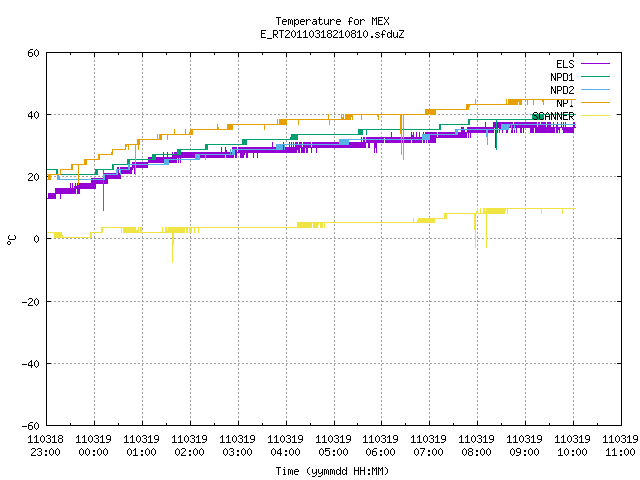
Task: Click the blue NPD2 legend line sample
Action: [x=595, y=89]
